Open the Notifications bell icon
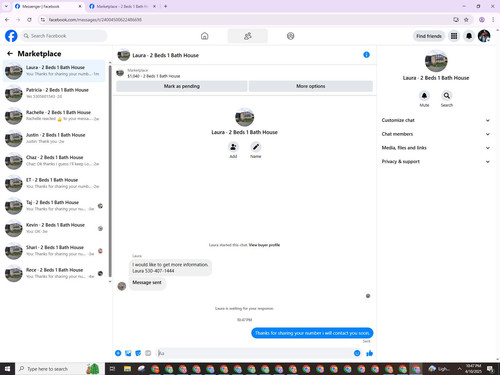500x375 pixels. (469, 36)
